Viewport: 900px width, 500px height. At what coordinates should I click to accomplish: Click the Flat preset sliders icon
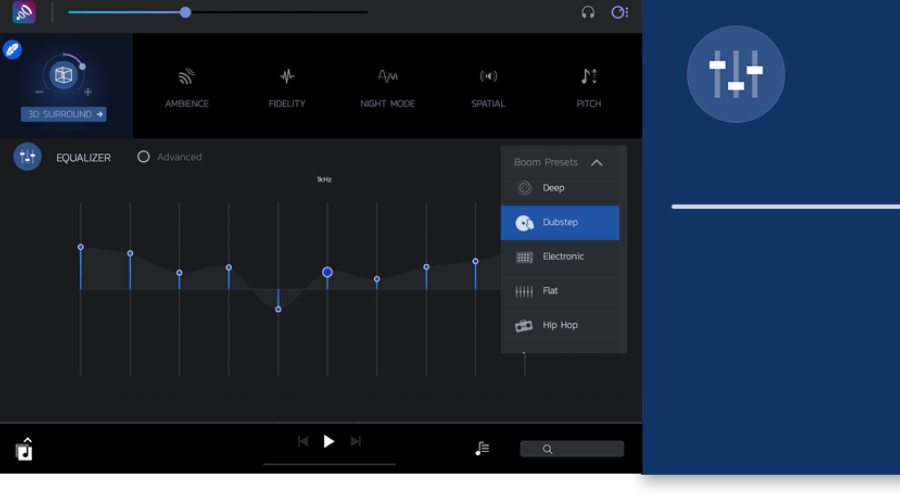point(524,292)
